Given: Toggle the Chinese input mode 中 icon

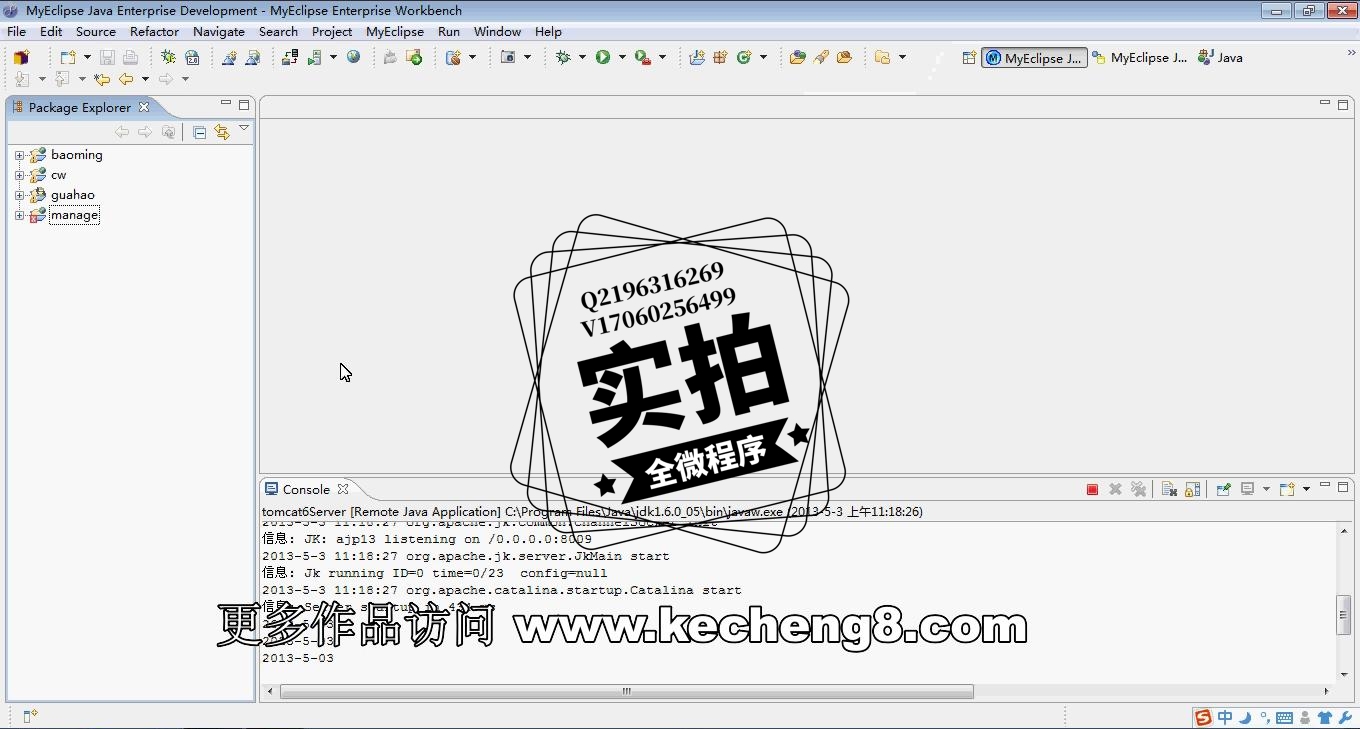Looking at the screenshot, I should [x=1224, y=717].
